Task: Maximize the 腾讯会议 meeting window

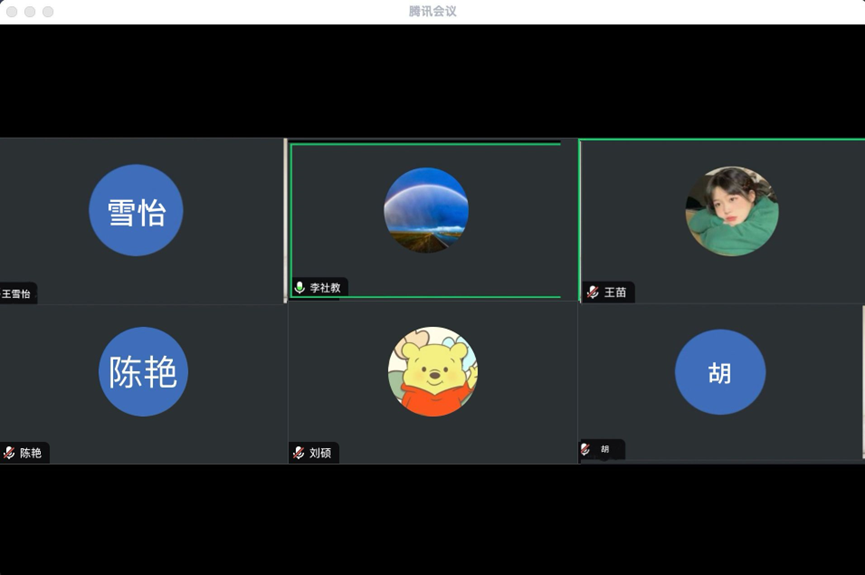Action: 48,12
